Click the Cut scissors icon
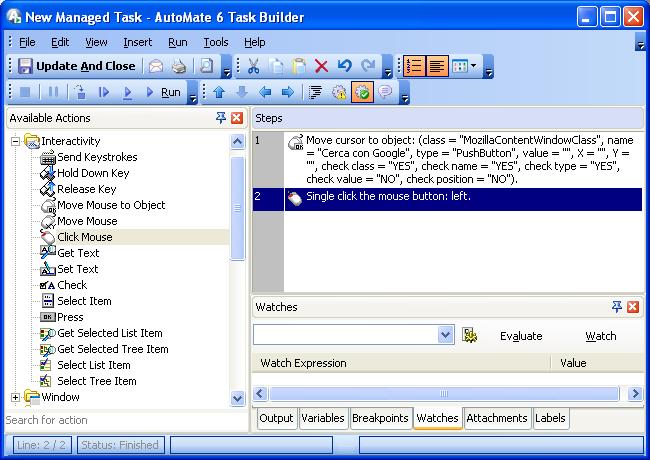Screen dimensions: 650x460 click(x=253, y=66)
